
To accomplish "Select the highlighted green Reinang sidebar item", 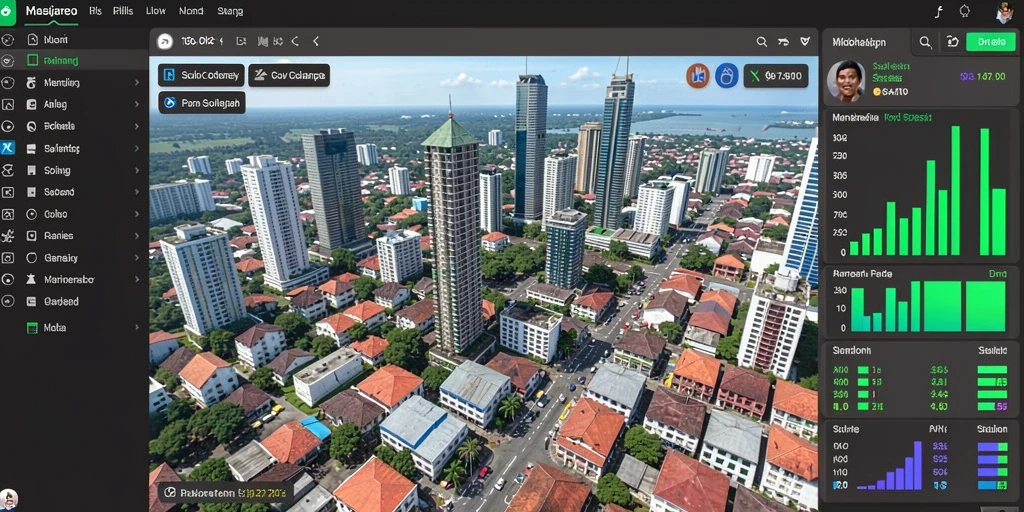I will [x=74, y=61].
